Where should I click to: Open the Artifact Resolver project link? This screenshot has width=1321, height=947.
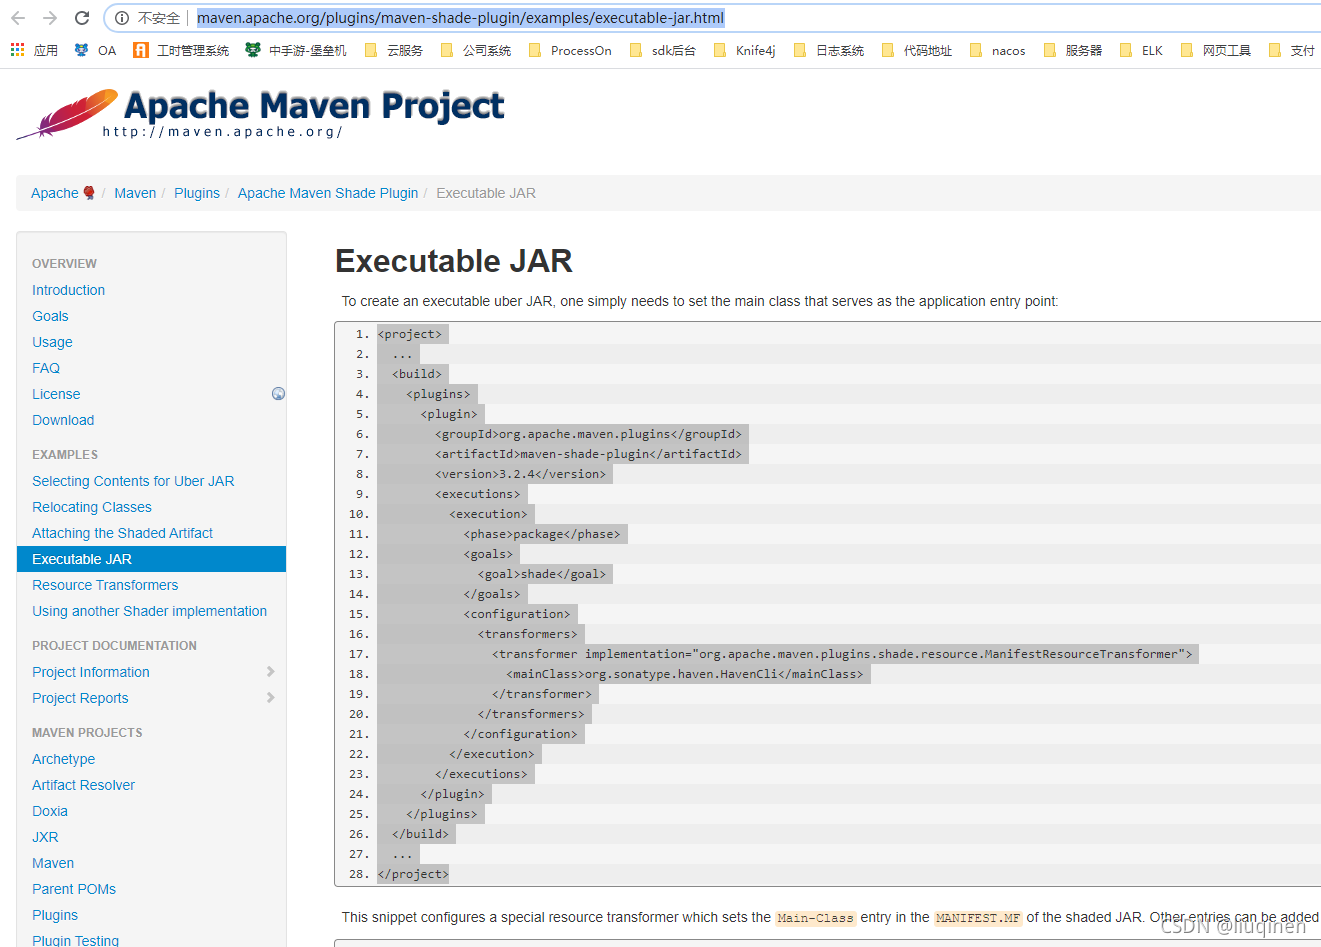tap(83, 785)
